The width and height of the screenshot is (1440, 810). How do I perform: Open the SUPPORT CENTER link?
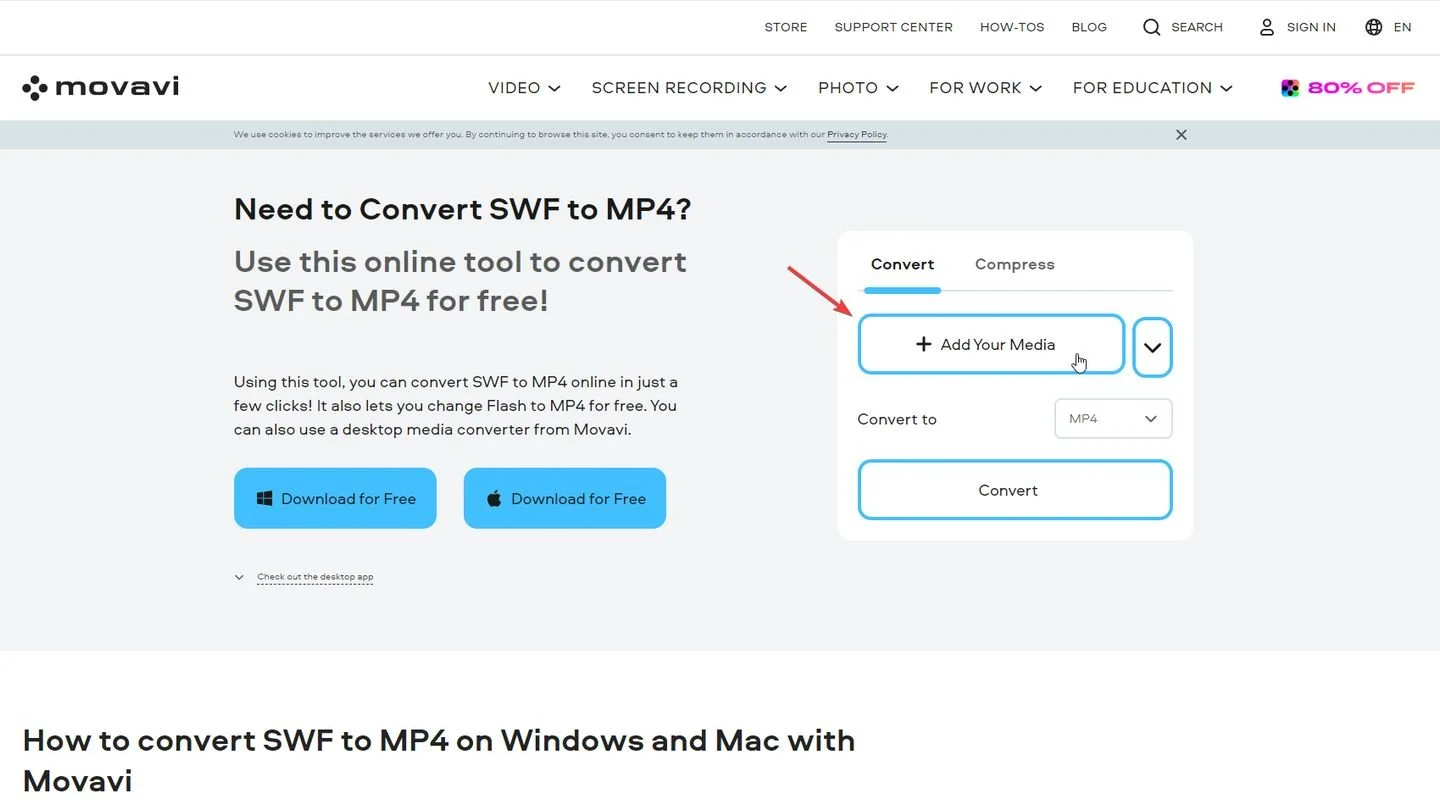(x=894, y=27)
